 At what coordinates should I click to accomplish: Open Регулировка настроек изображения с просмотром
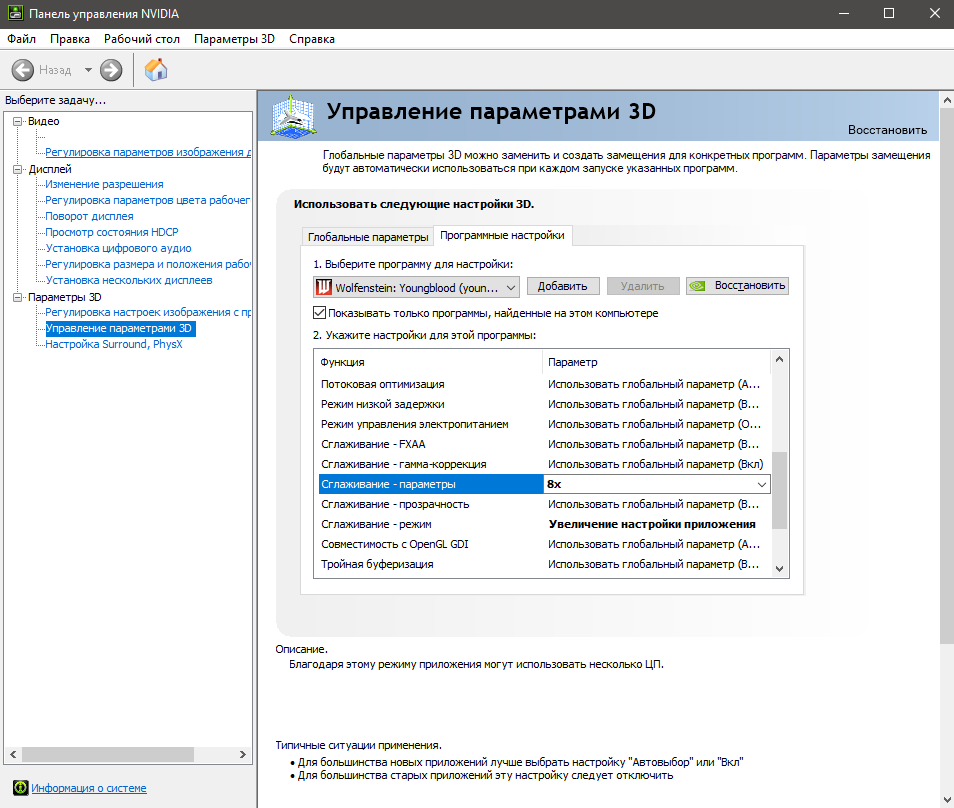pyautogui.click(x=148, y=312)
